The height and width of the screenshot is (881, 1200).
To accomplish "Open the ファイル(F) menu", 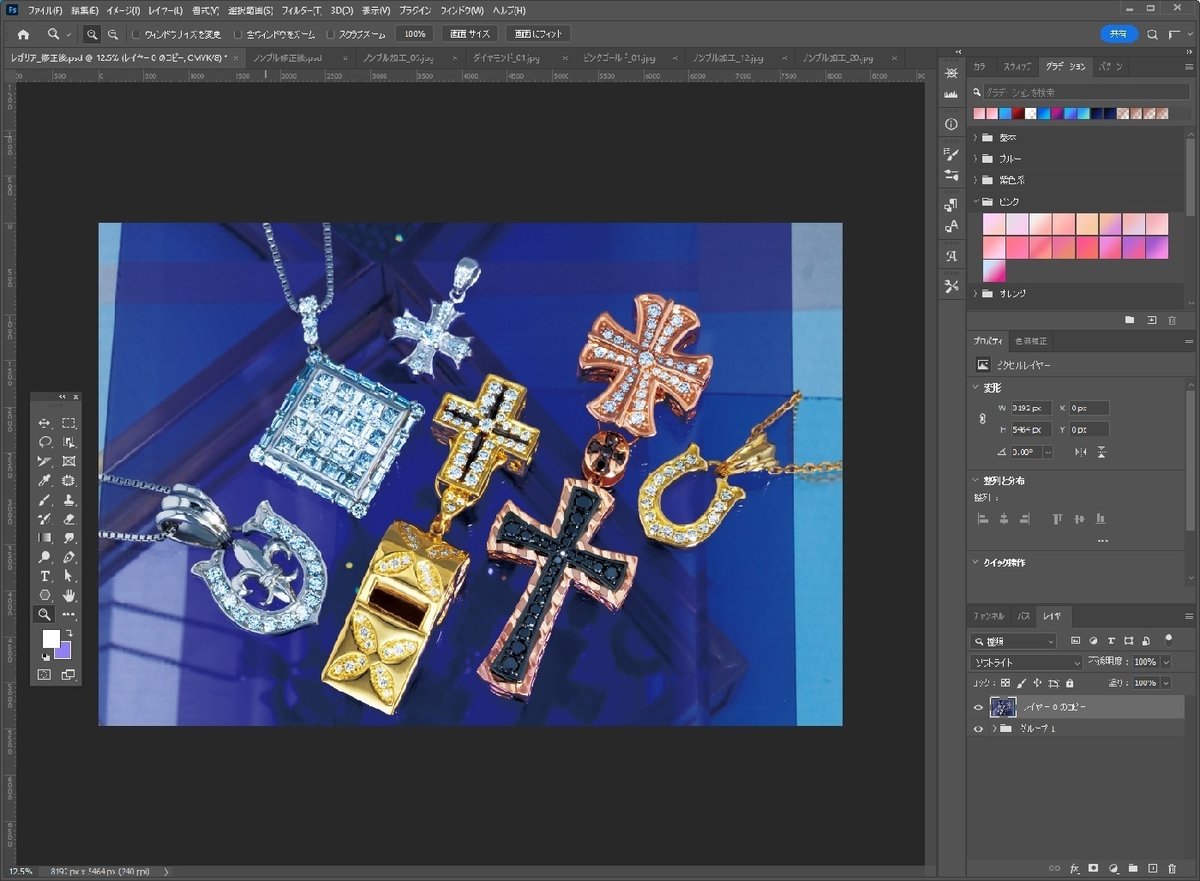I will [x=45, y=10].
